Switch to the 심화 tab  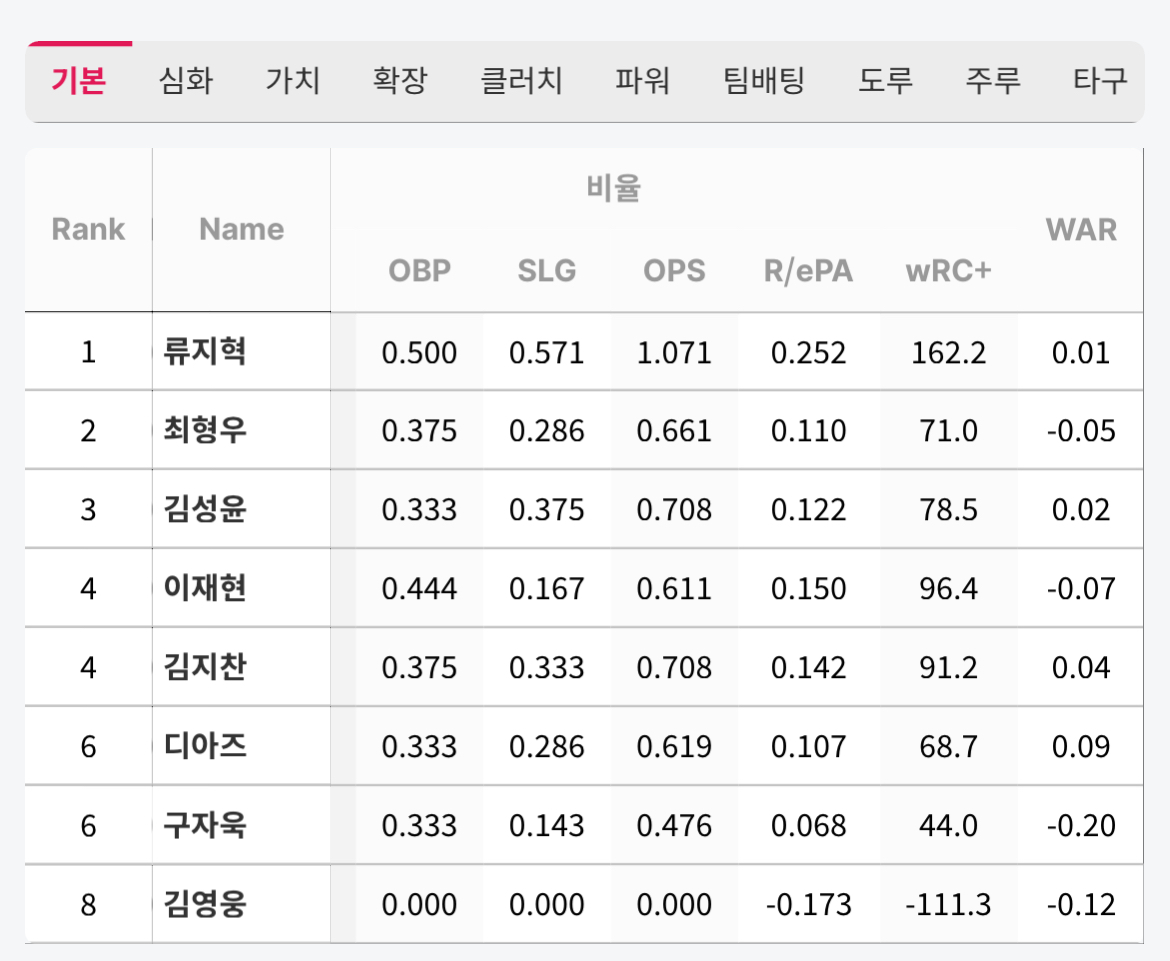[185, 81]
